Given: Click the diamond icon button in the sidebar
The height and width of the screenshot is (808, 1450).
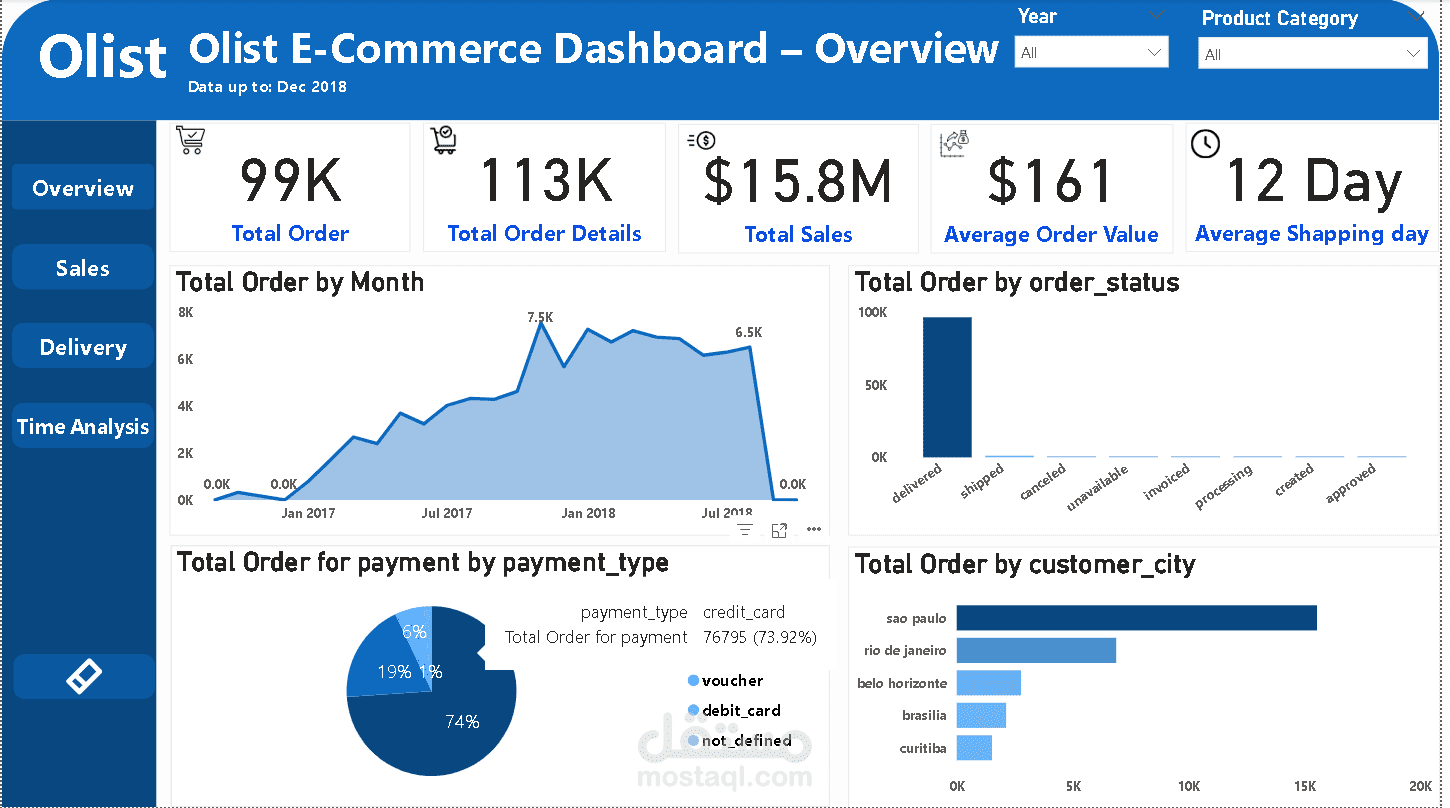Looking at the screenshot, I should 83,677.
